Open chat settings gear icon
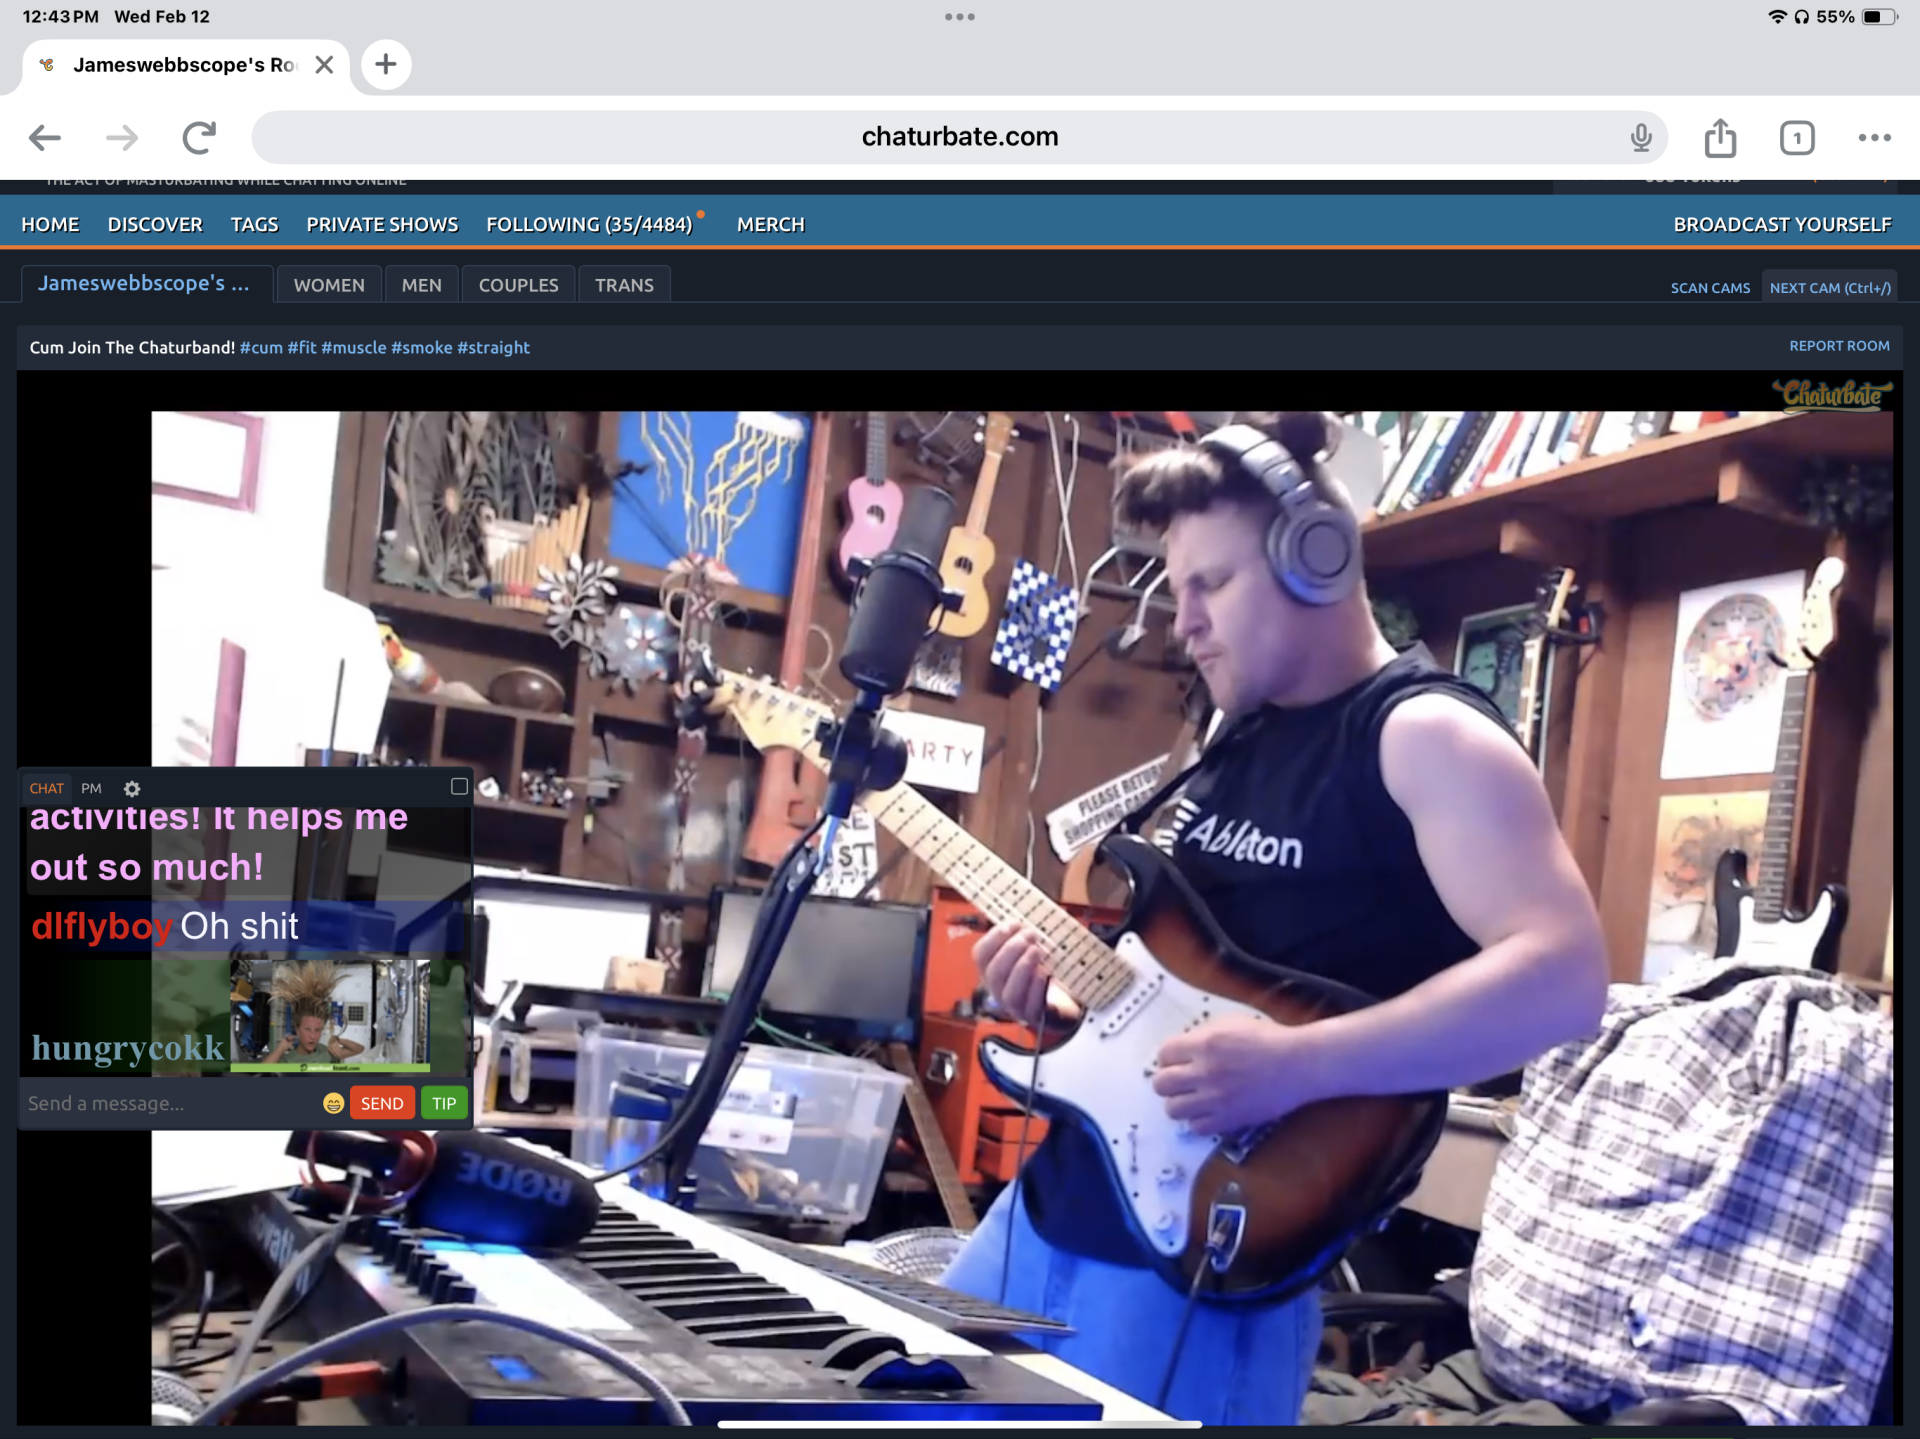The image size is (1920, 1439). click(131, 788)
